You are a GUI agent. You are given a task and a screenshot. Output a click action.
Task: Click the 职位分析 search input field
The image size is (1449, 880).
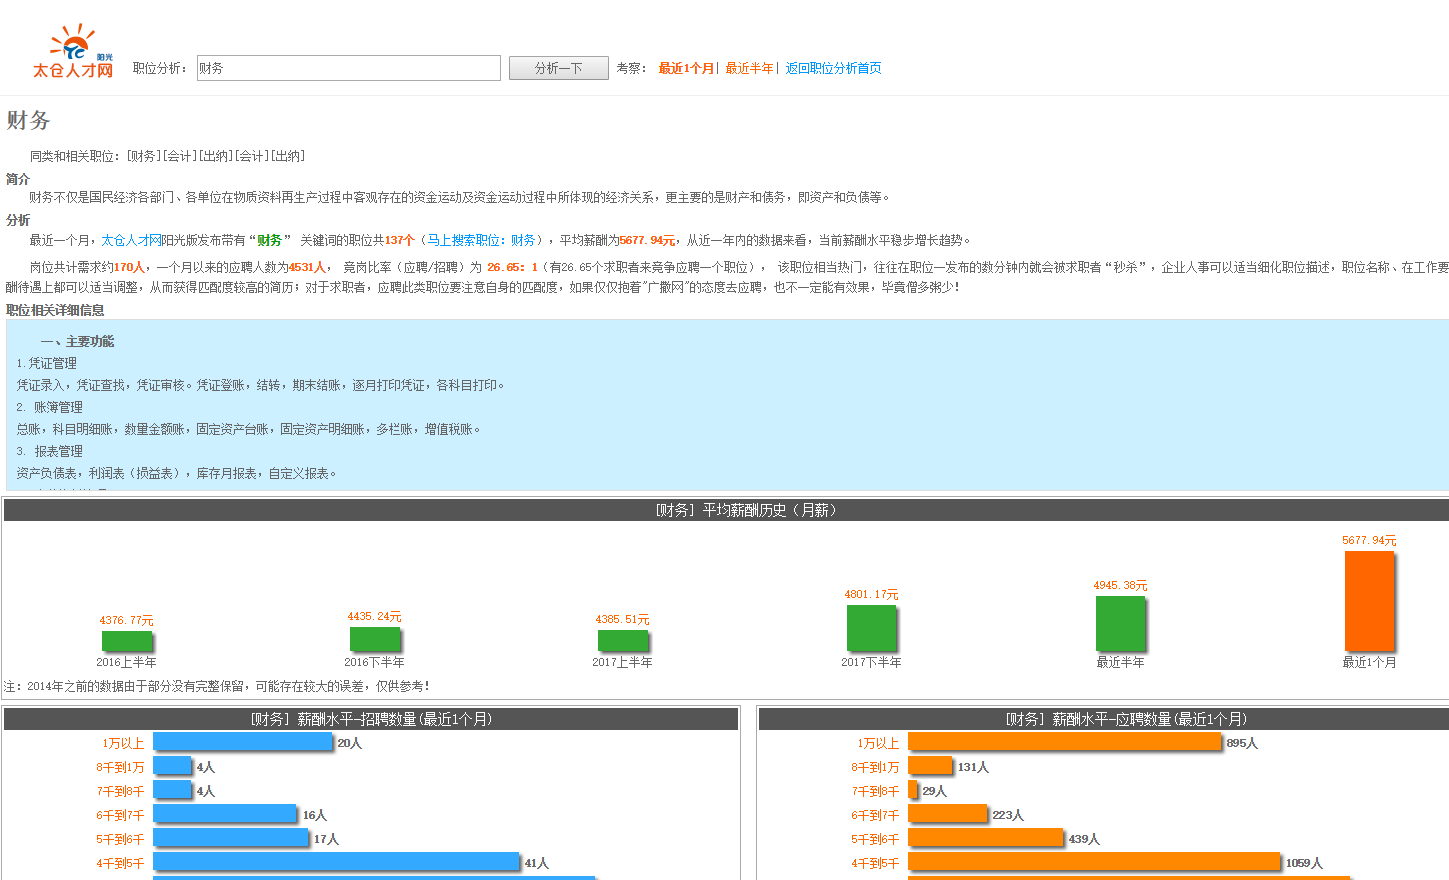pyautogui.click(x=348, y=67)
